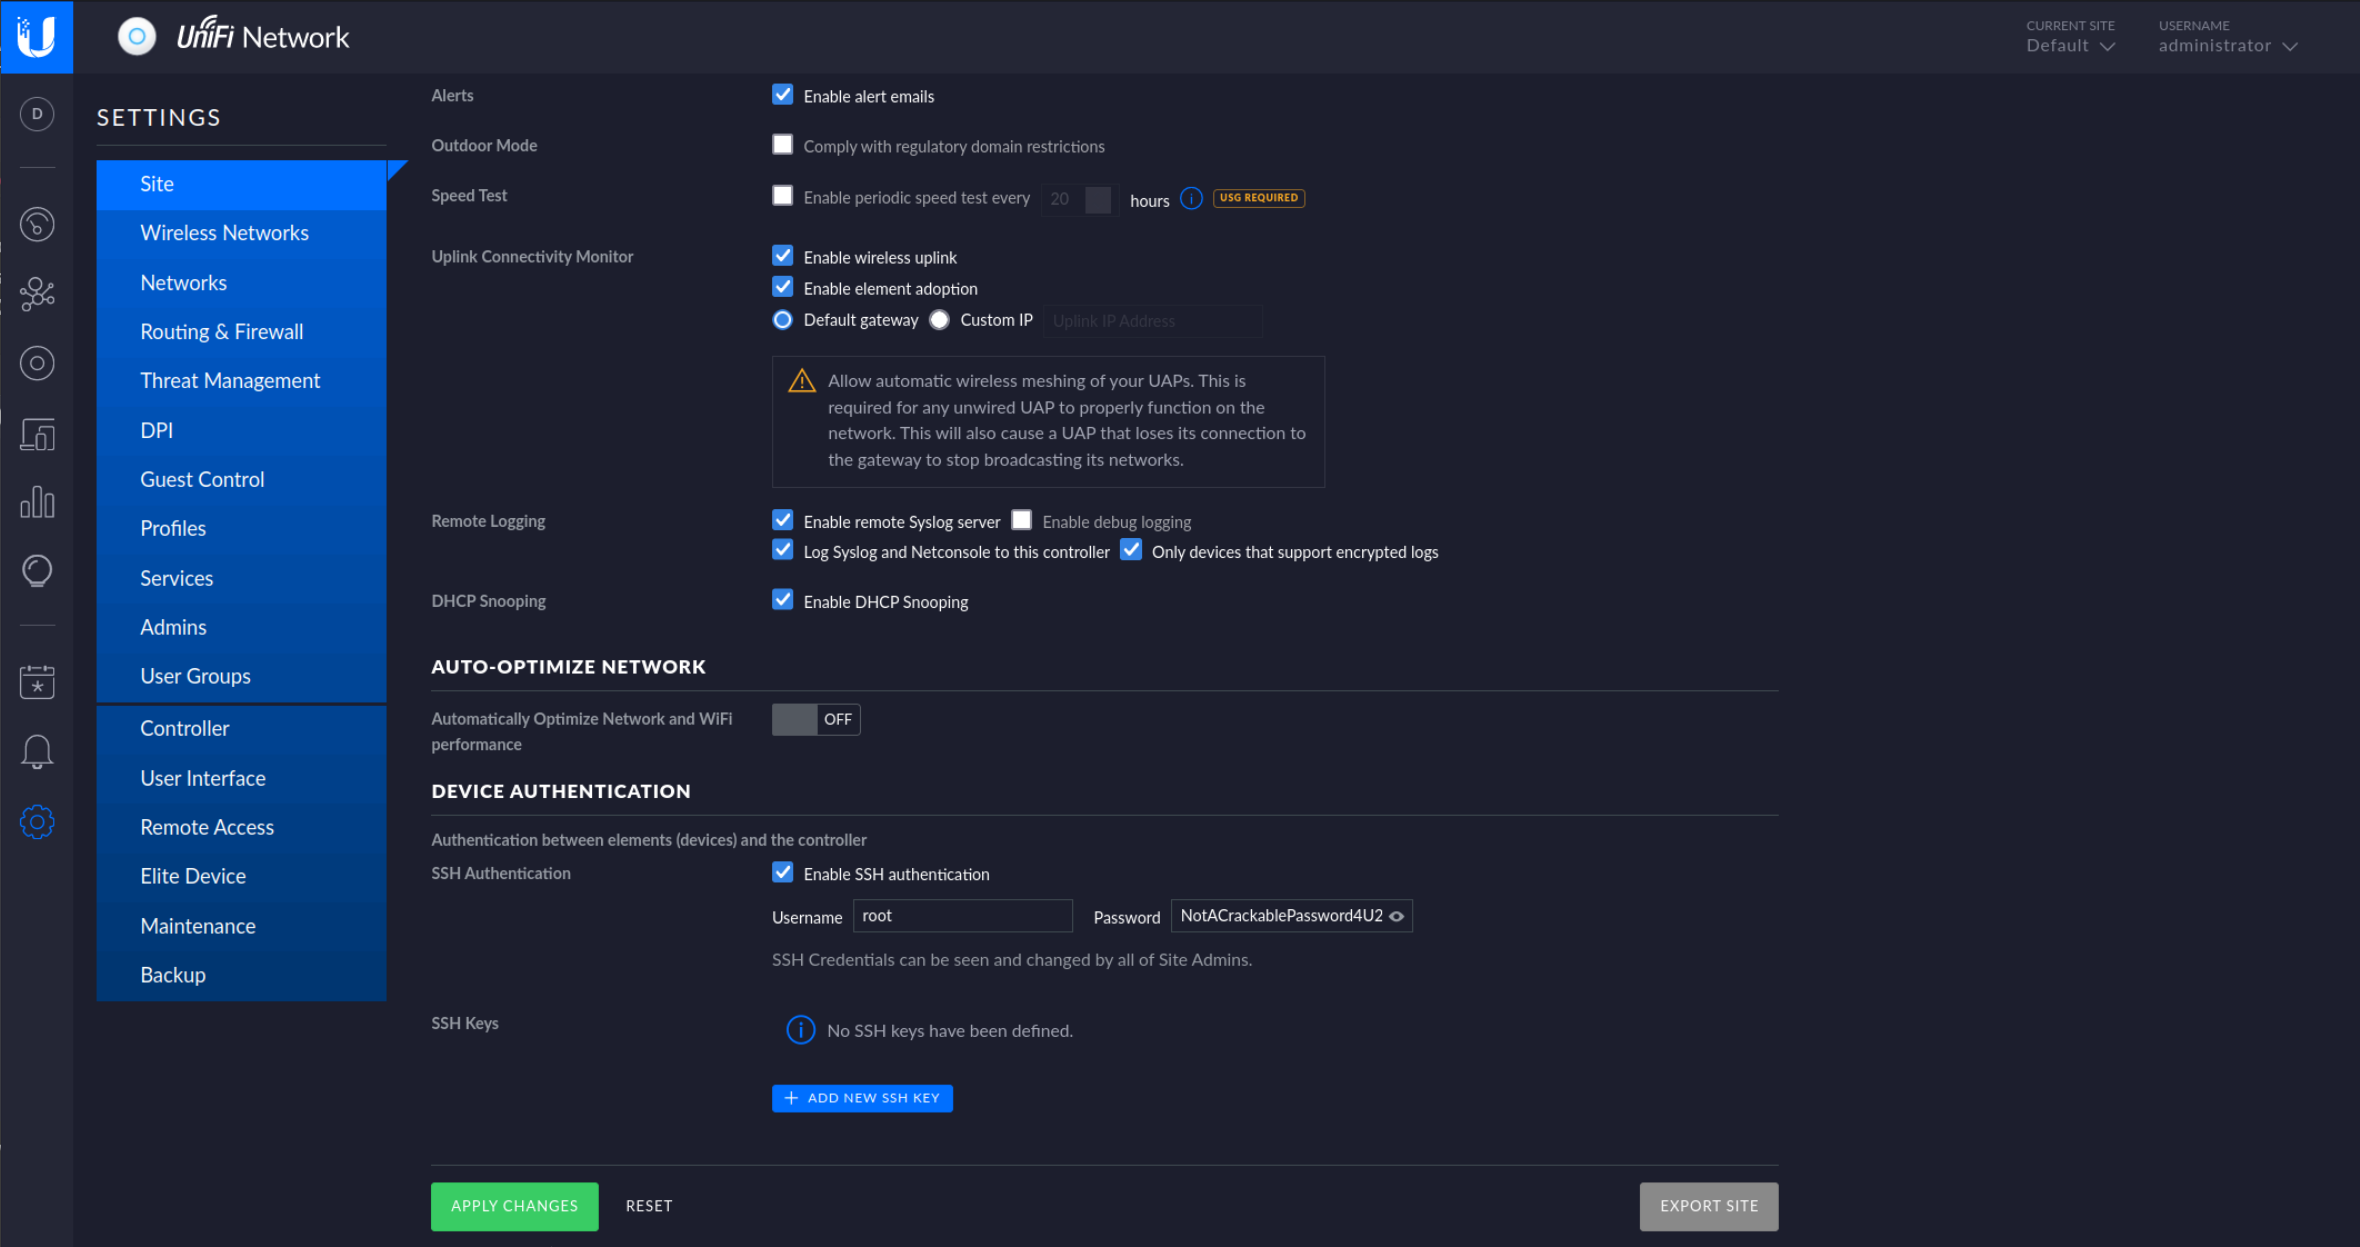Open Controller settings
The image size is (2360, 1247).
pos(241,729)
